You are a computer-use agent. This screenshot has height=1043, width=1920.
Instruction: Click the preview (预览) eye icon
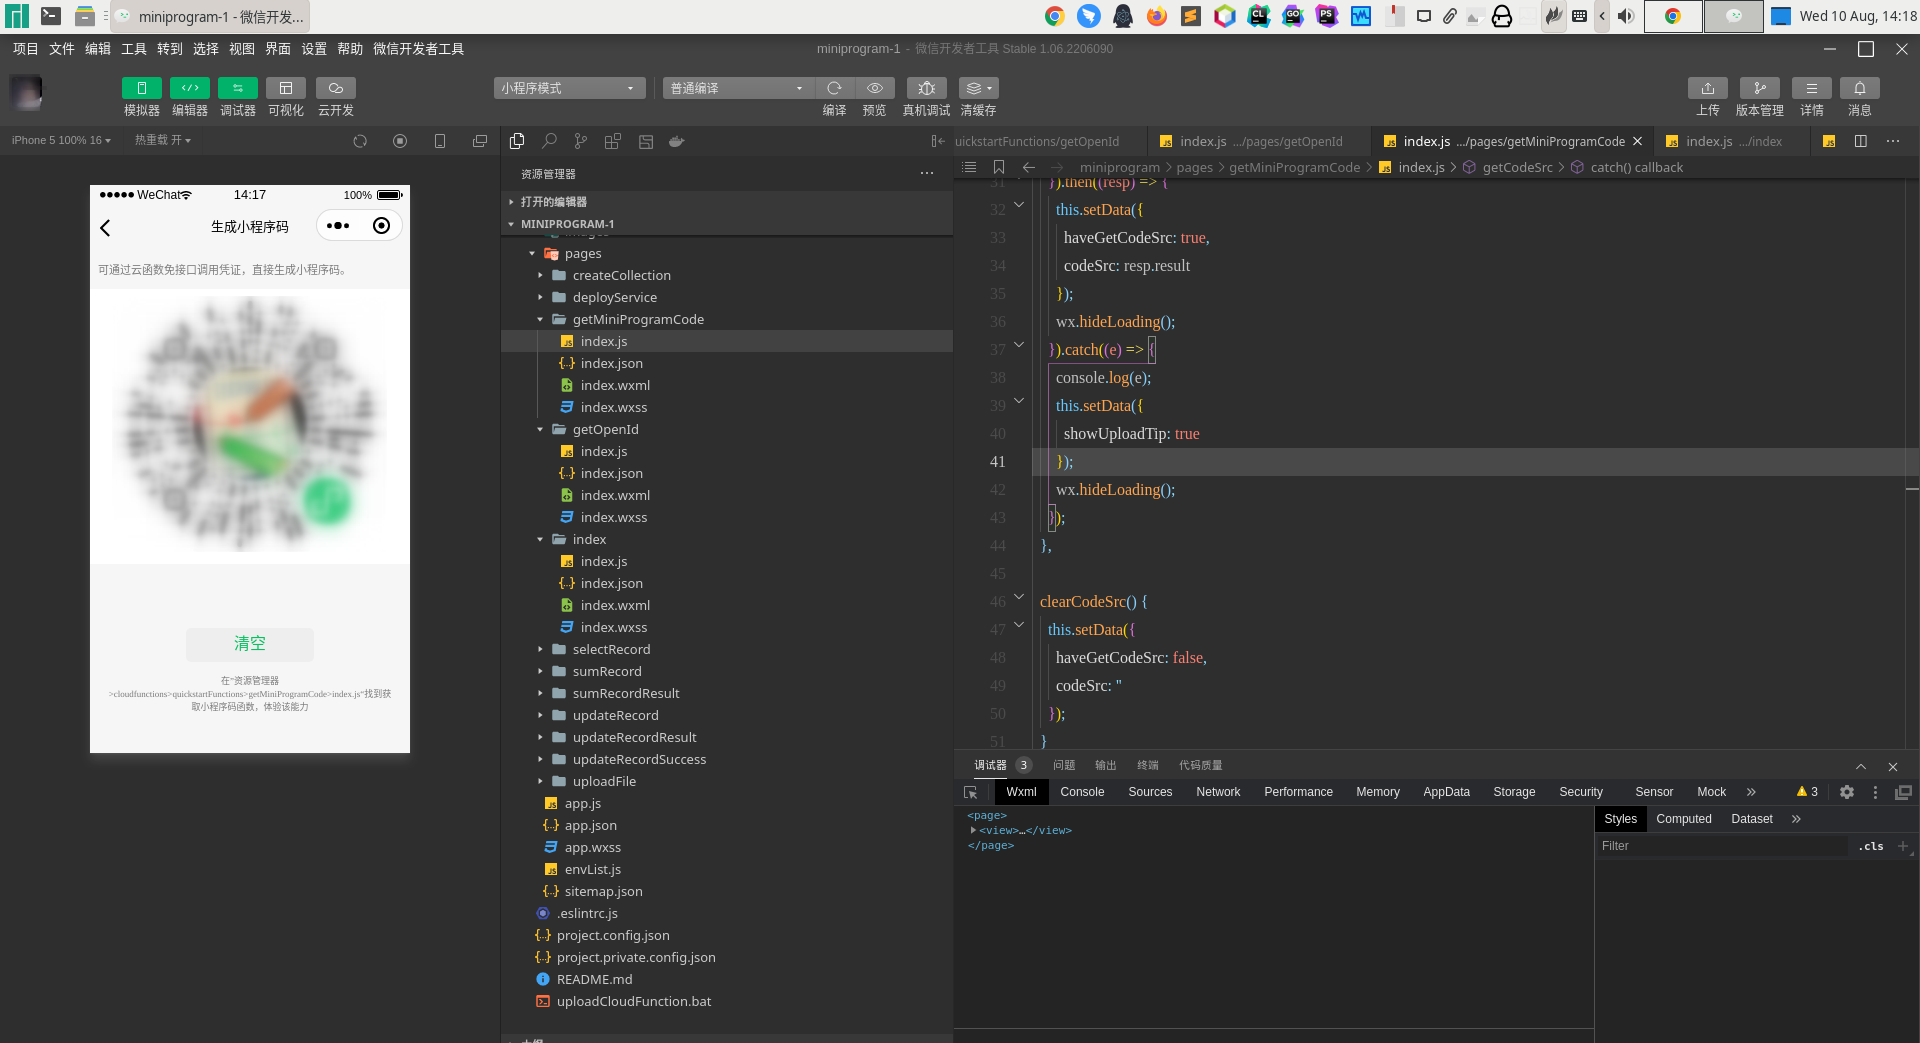click(x=874, y=88)
